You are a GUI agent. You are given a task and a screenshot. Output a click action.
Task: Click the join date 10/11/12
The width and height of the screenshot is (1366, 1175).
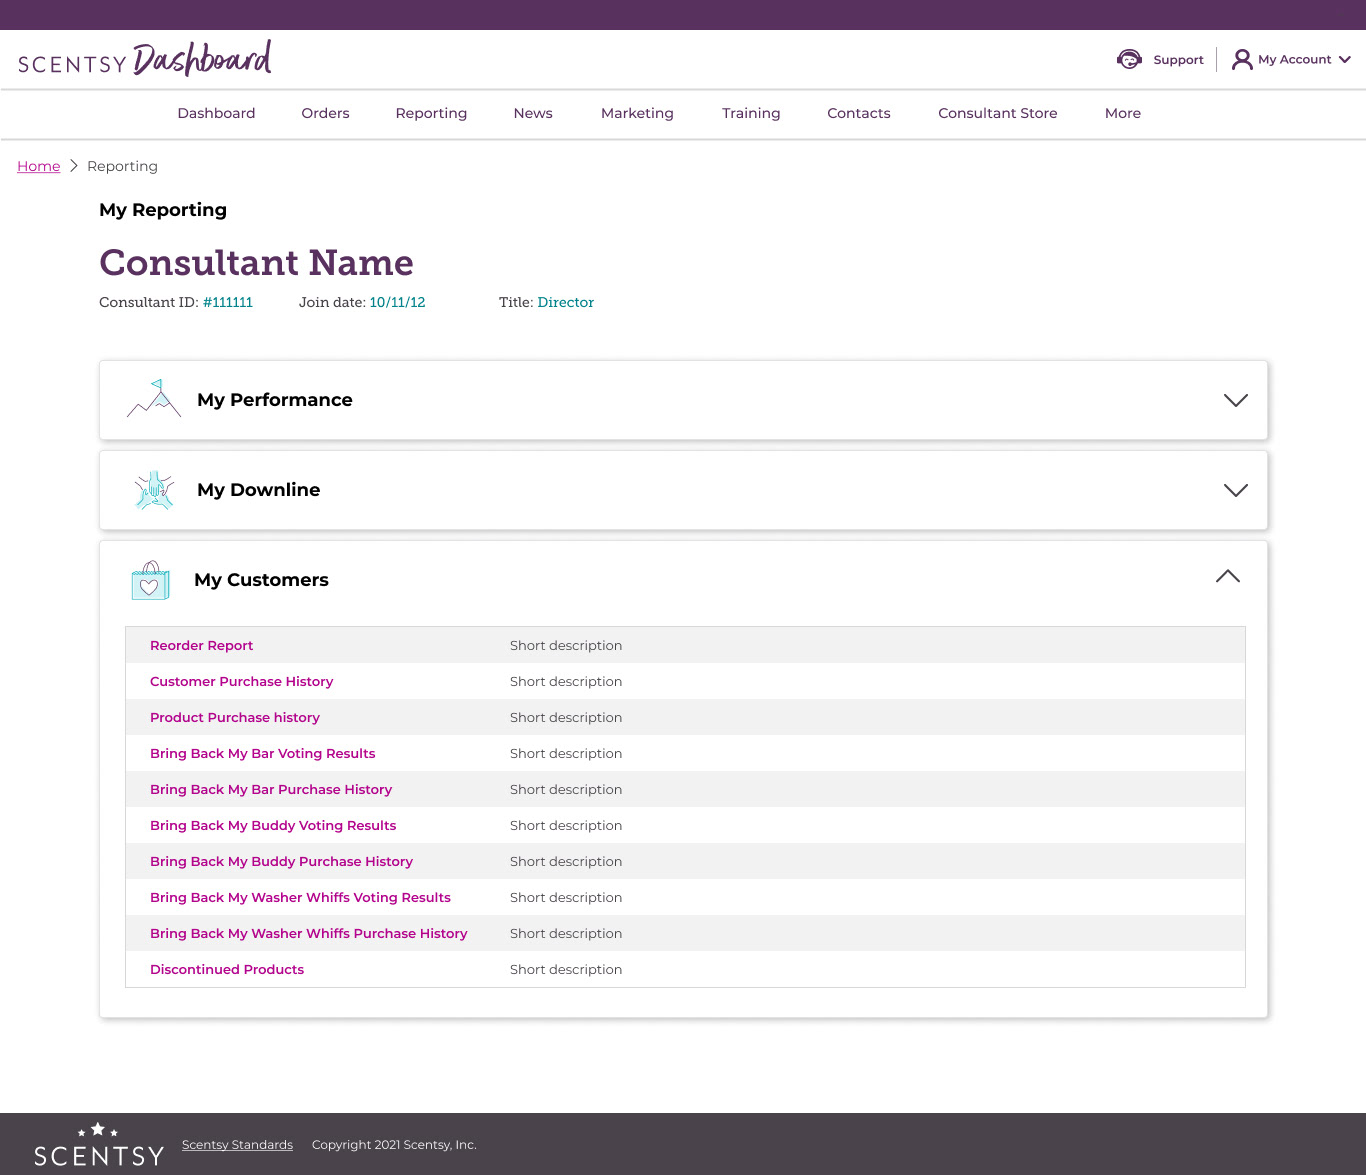pos(397,302)
